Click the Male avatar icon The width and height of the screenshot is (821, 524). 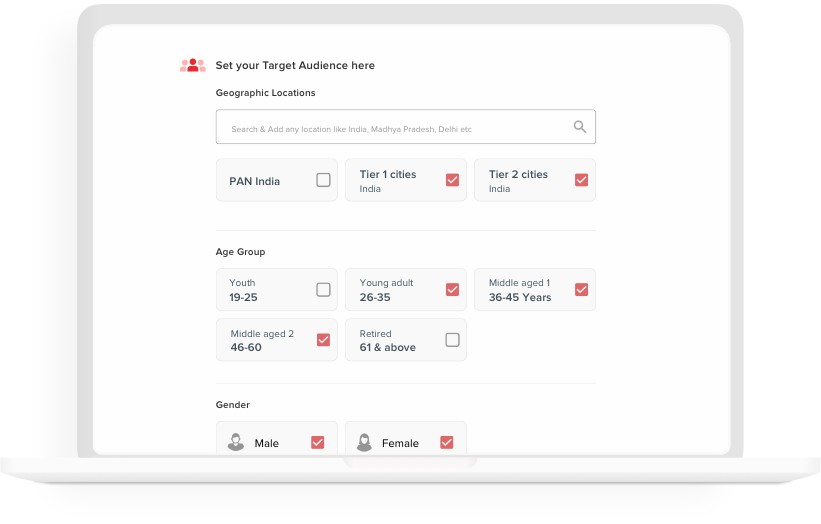click(236, 442)
